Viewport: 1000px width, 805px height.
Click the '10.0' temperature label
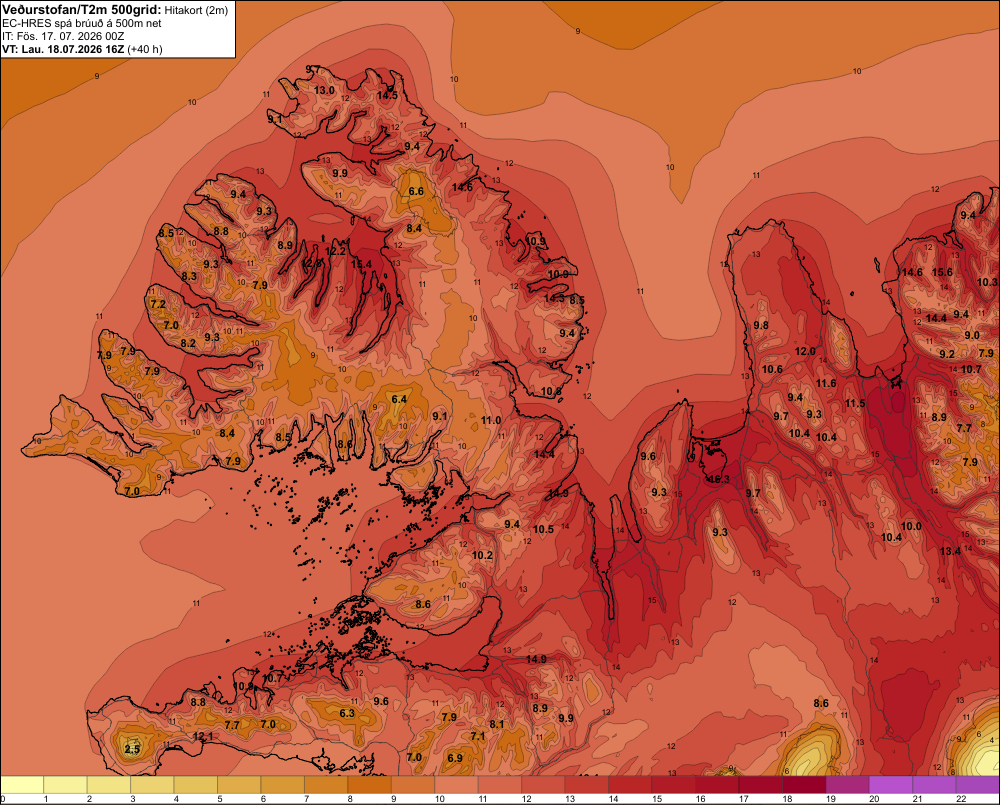point(911,526)
